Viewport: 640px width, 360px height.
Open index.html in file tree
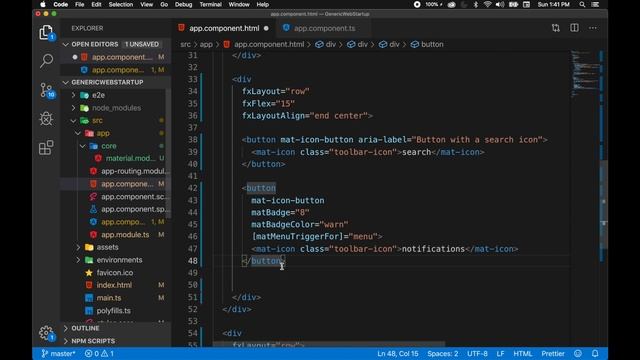click(114, 285)
